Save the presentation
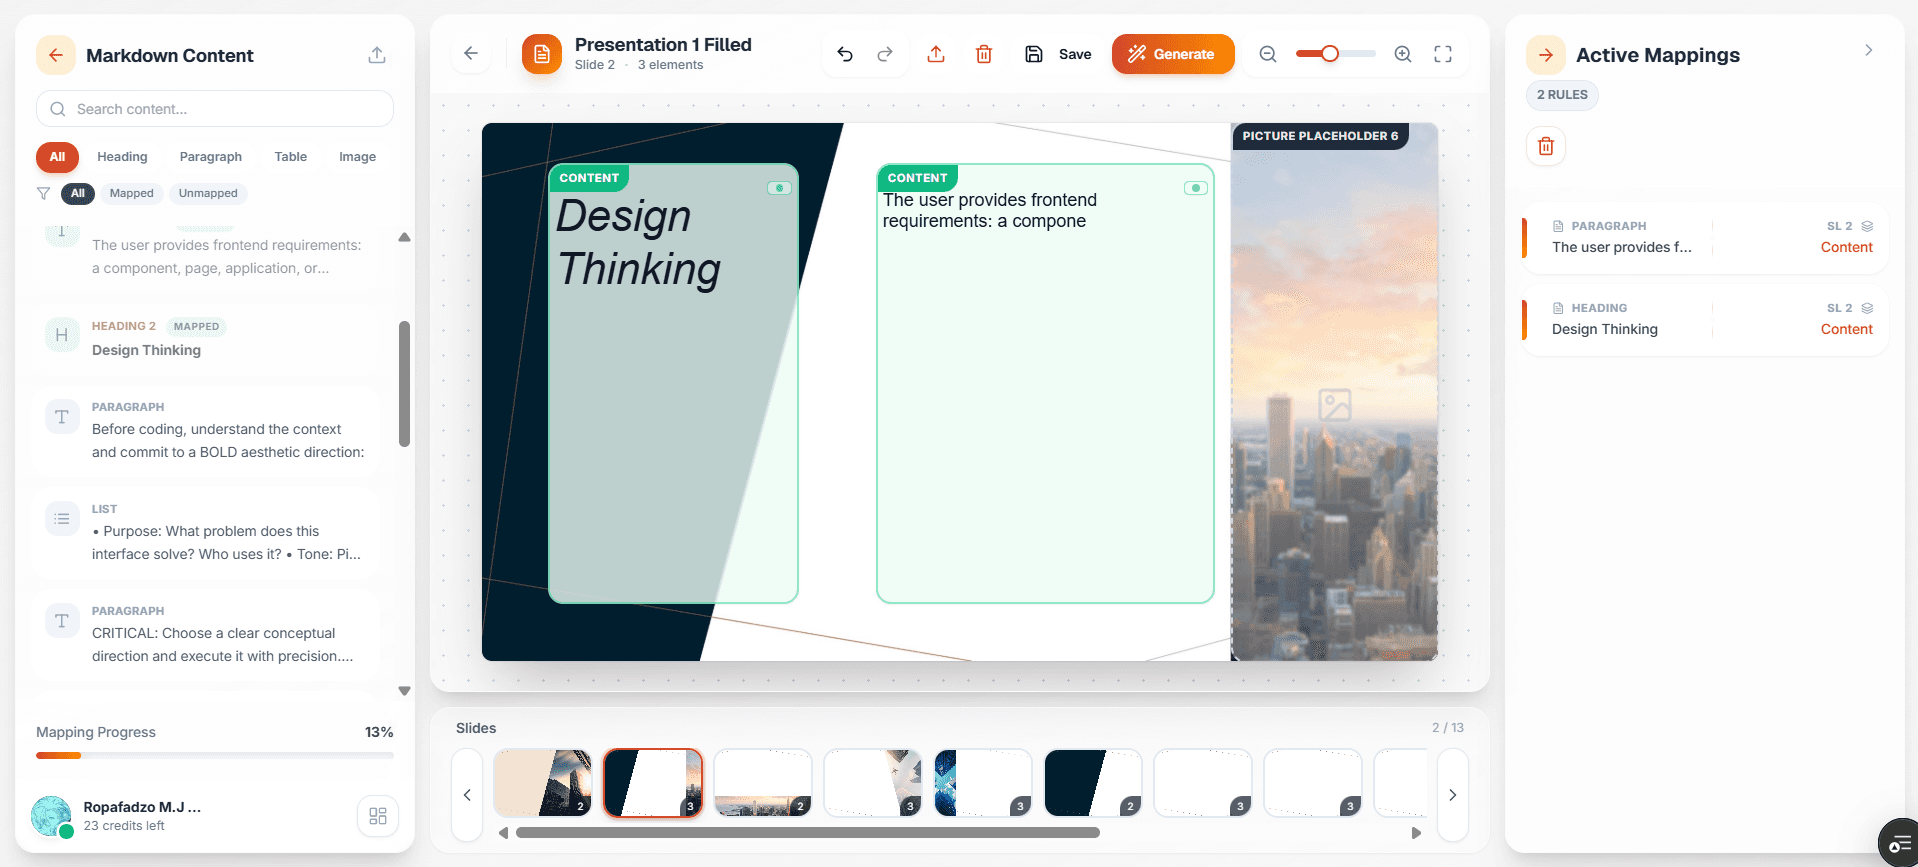Viewport: 1918px width, 867px height. 1058,54
